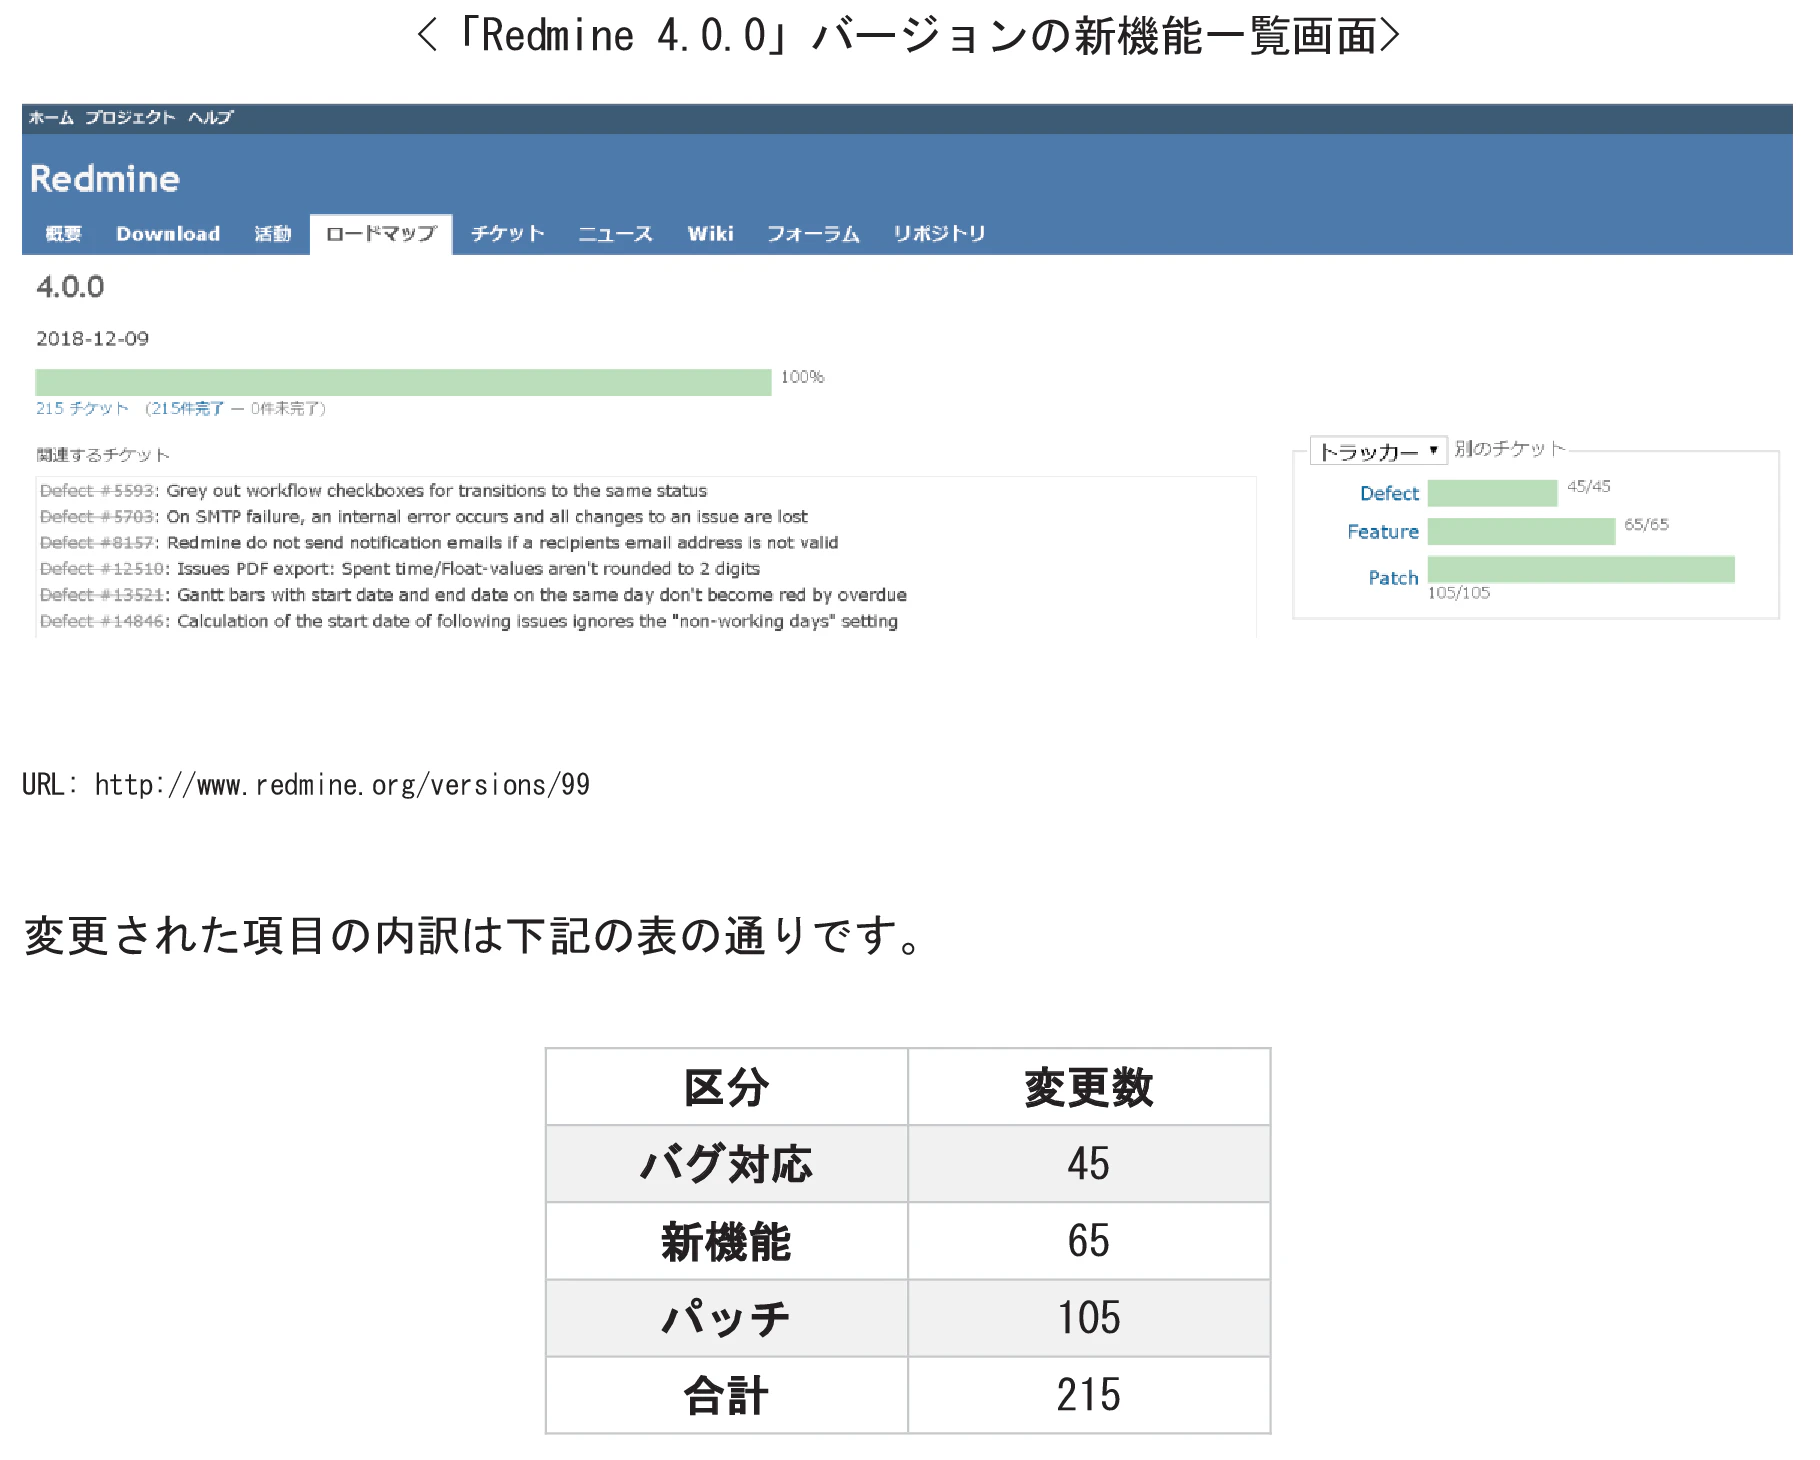1820x1460 pixels.
Task: Expand the トラッカー dropdown
Action: coord(1378,451)
